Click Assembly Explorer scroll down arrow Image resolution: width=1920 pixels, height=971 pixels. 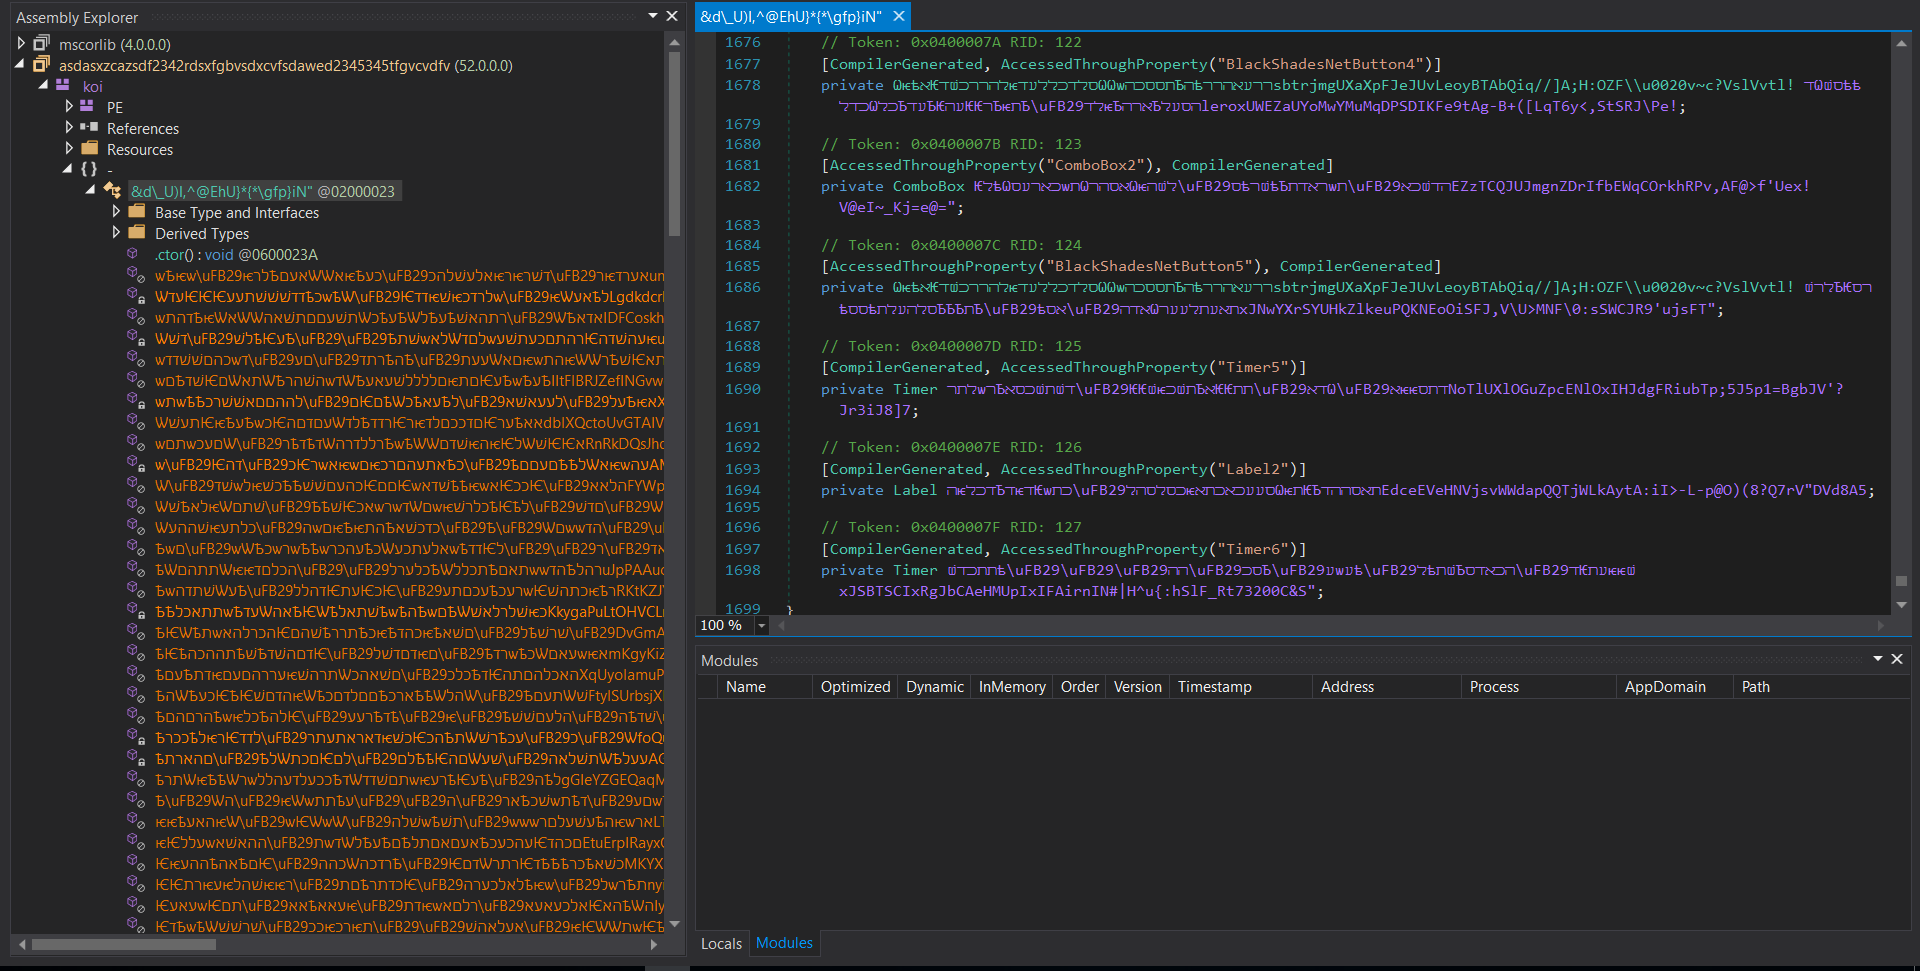click(674, 924)
